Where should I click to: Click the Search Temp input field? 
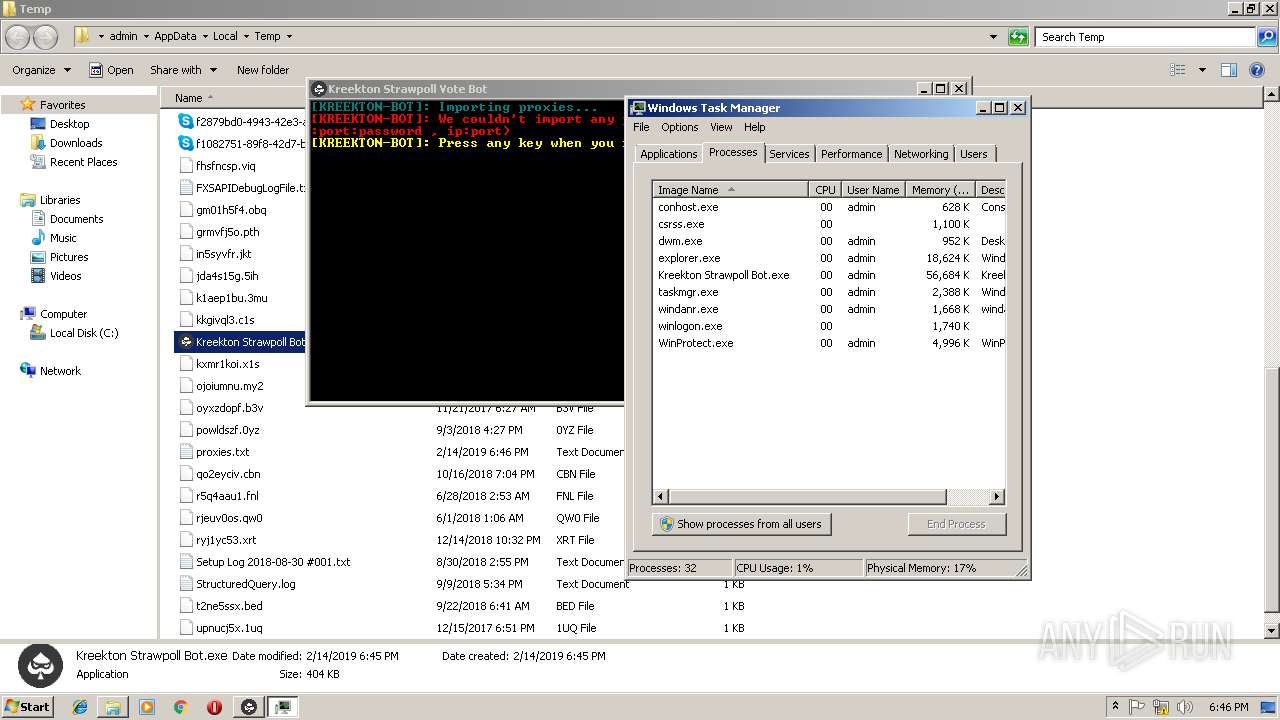pyautogui.click(x=1144, y=37)
